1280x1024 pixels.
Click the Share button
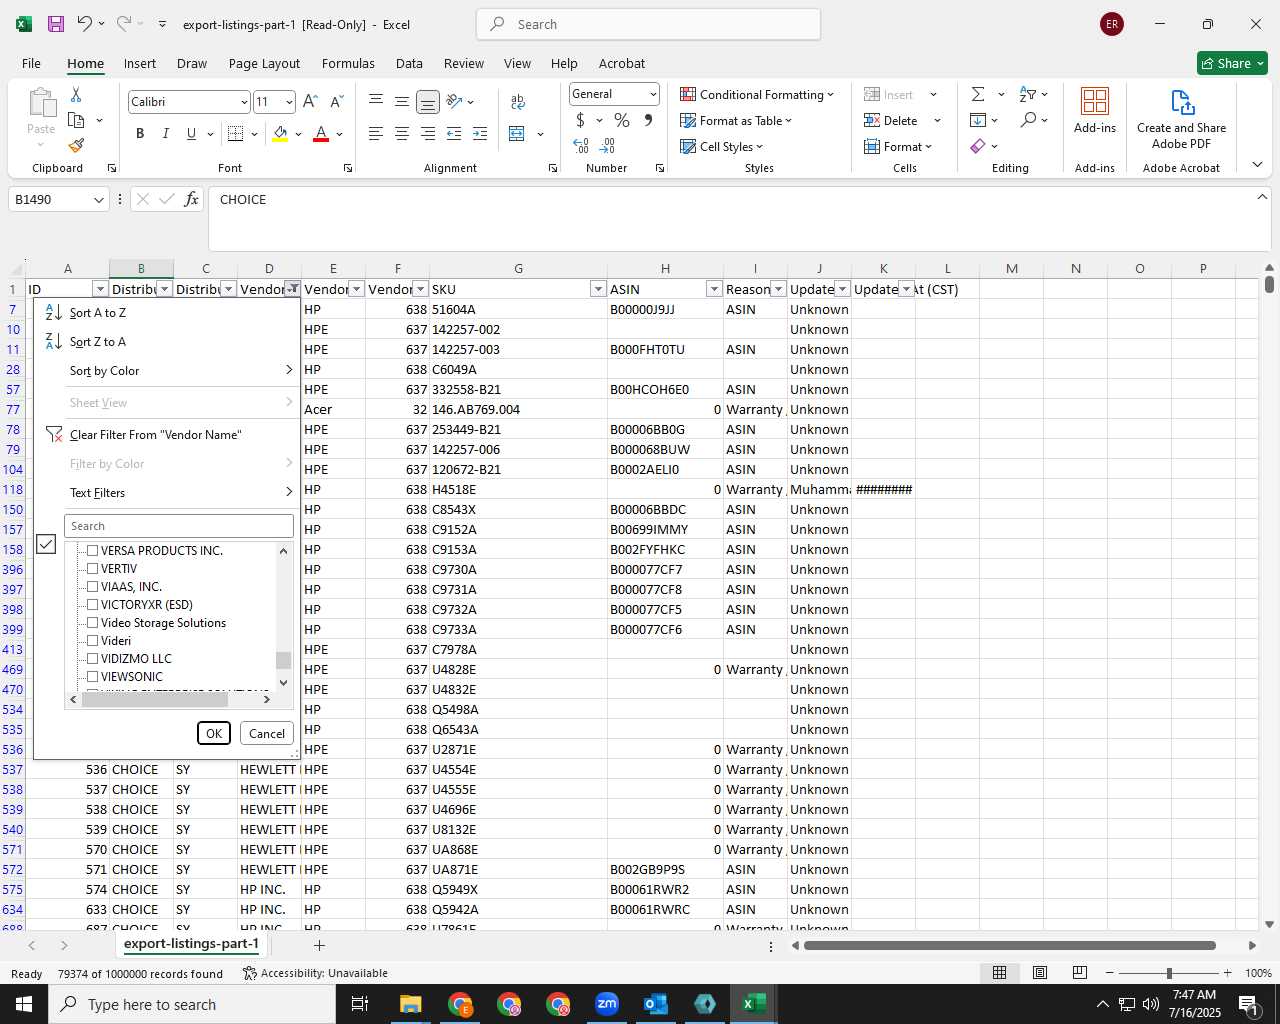pyautogui.click(x=1232, y=63)
